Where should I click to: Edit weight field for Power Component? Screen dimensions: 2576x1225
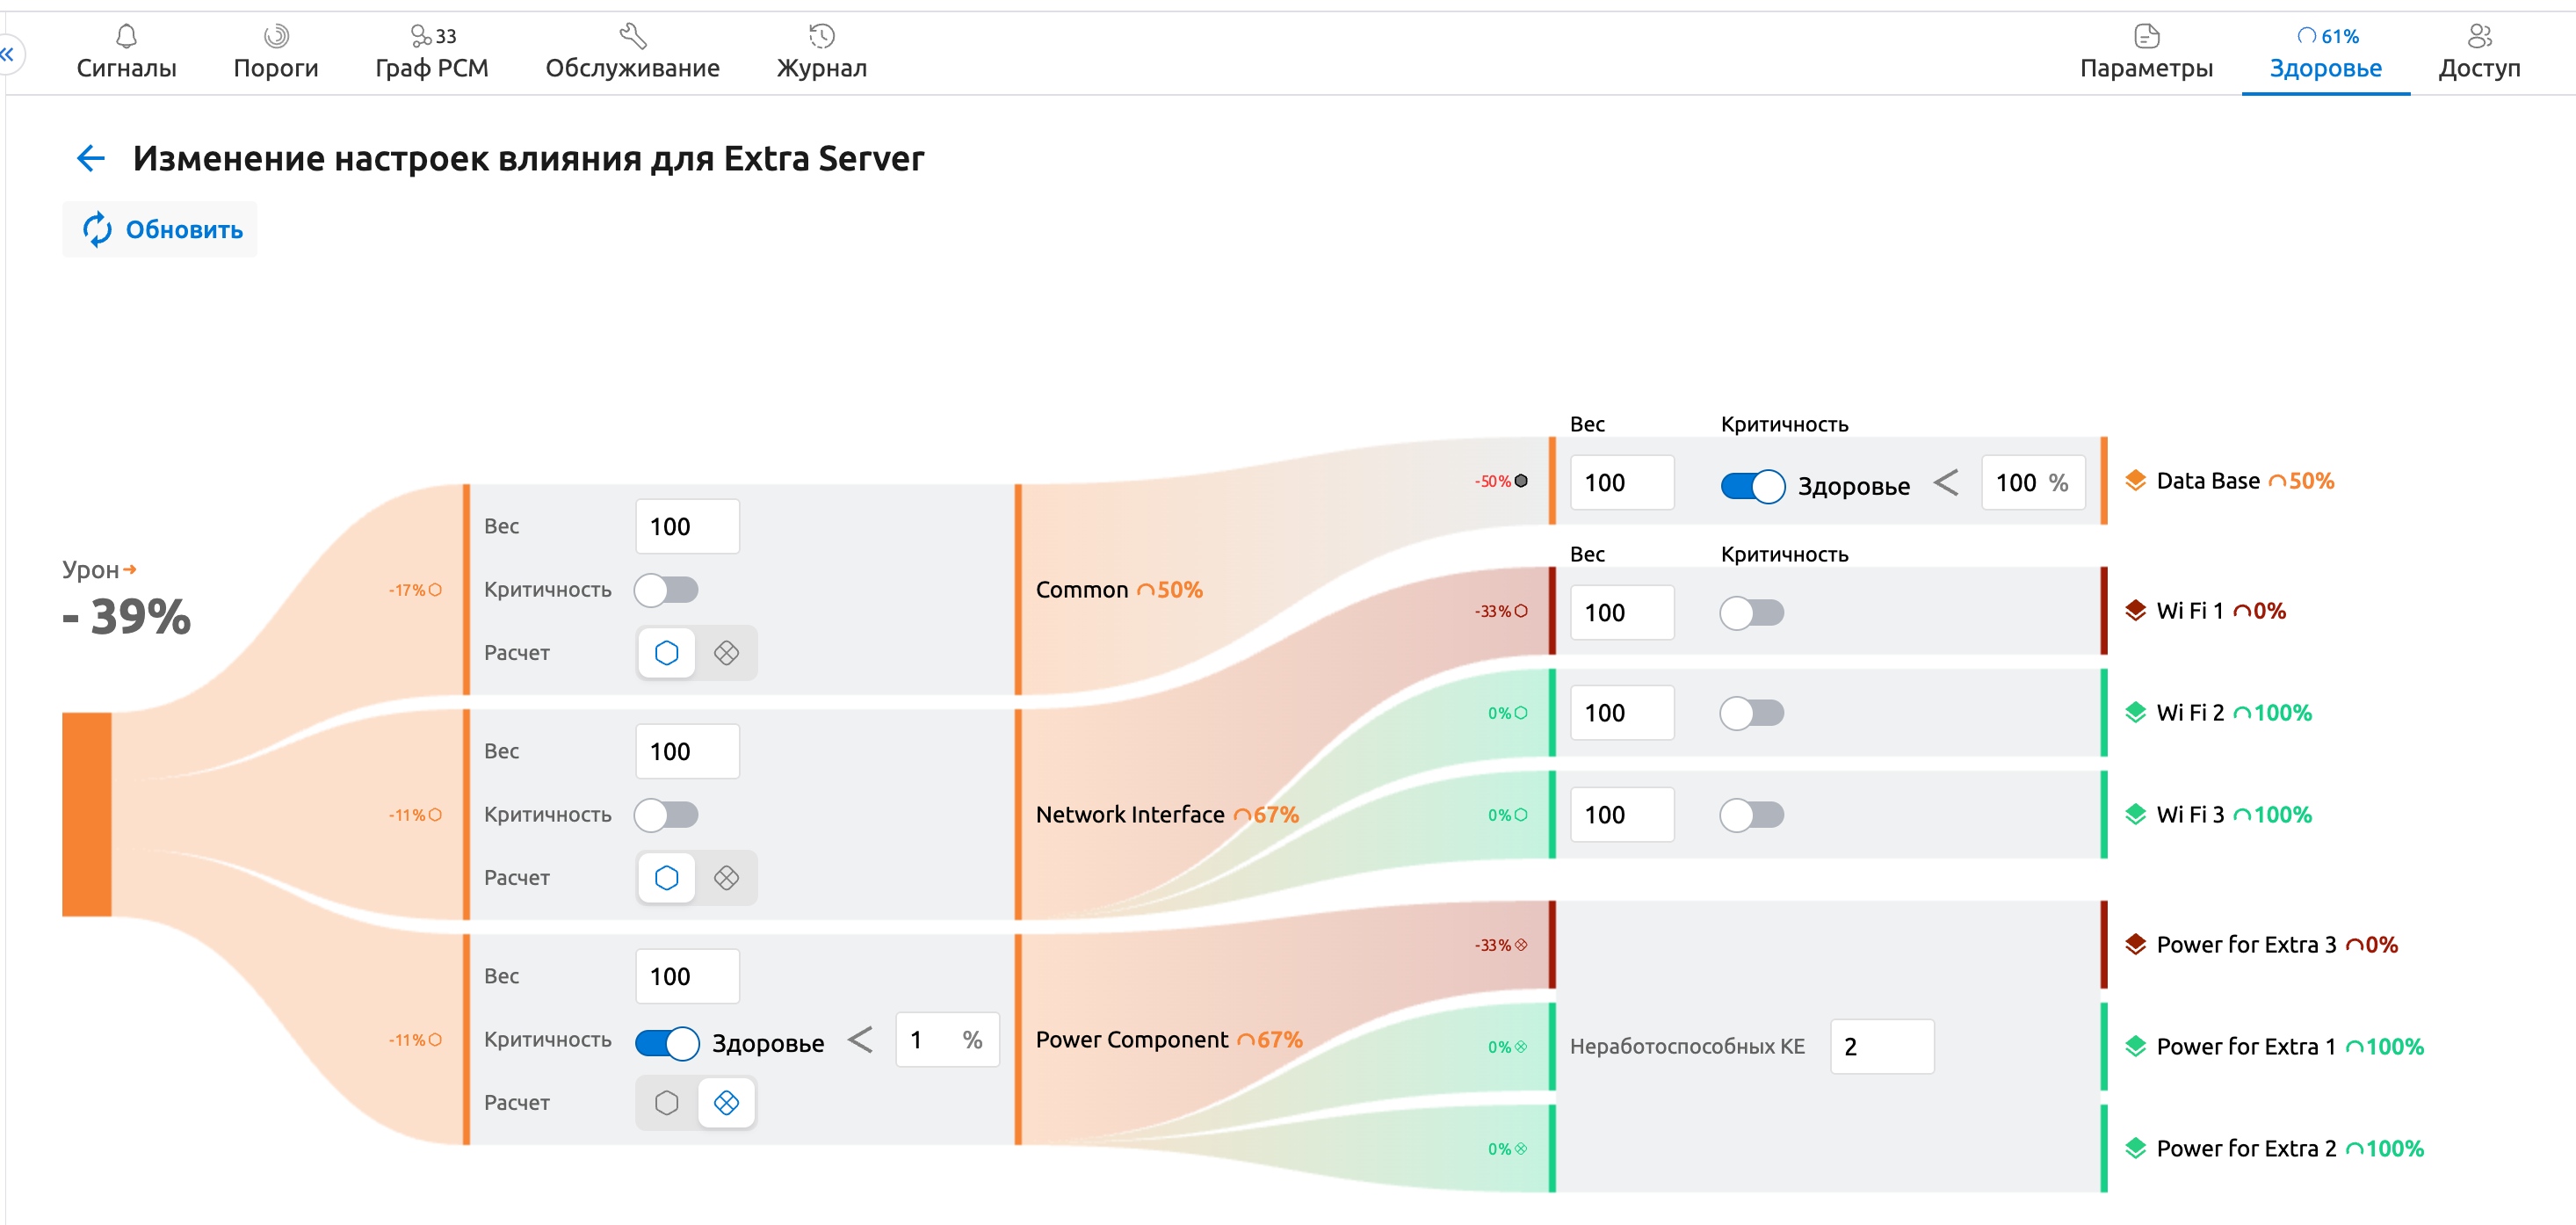pos(687,977)
